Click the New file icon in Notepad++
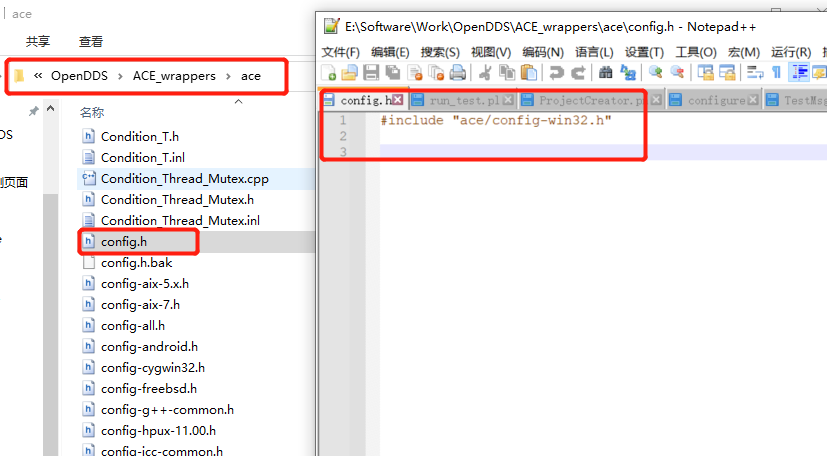Screen dimensions: 827x456 pos(329,73)
